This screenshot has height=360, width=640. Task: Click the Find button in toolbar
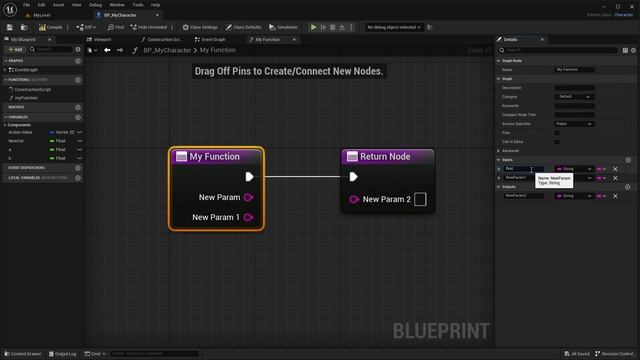(116, 27)
